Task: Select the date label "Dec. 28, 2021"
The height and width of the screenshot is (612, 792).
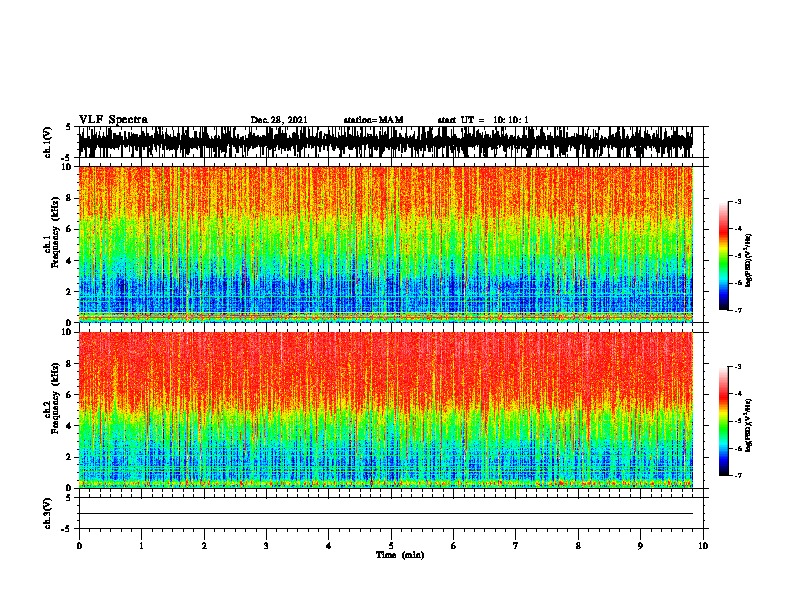Action: coord(279,120)
